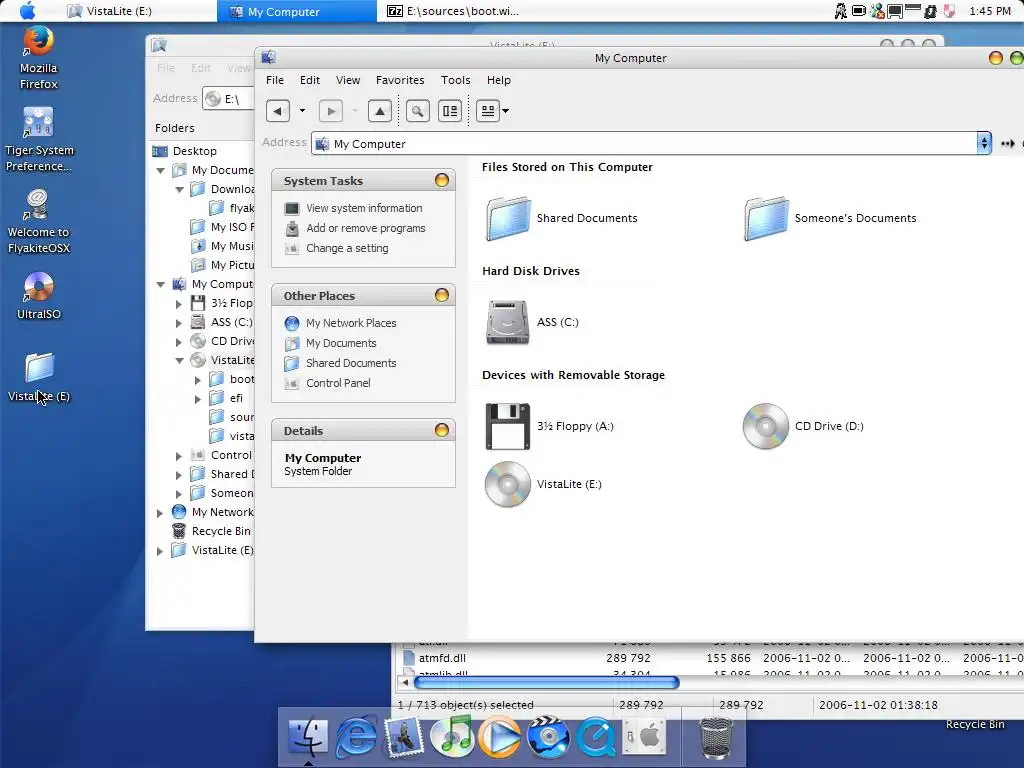
Task: Open the Trash basket in dock
Action: coord(716,738)
